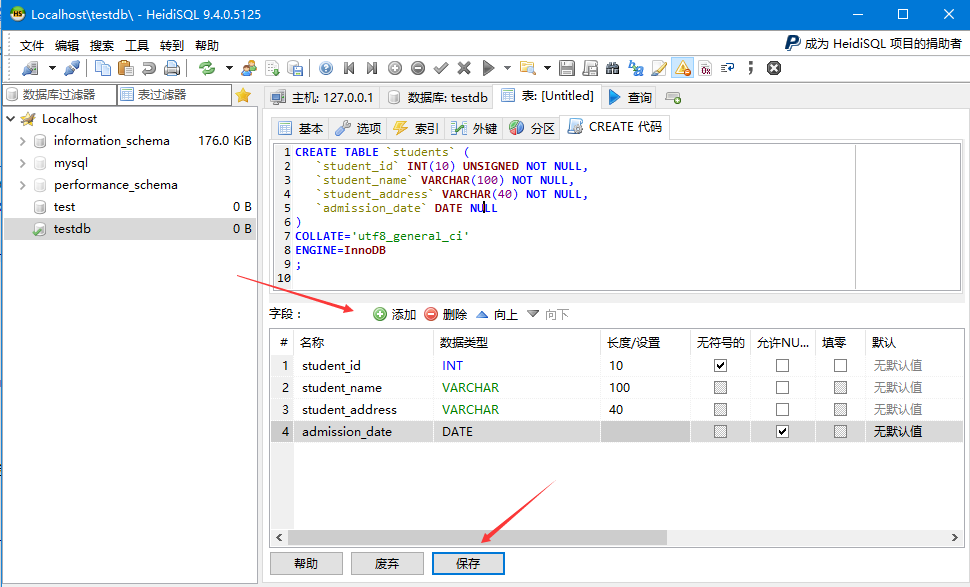This screenshot has width=970, height=587.
Task: Open the 工具 menu
Action: (136, 45)
